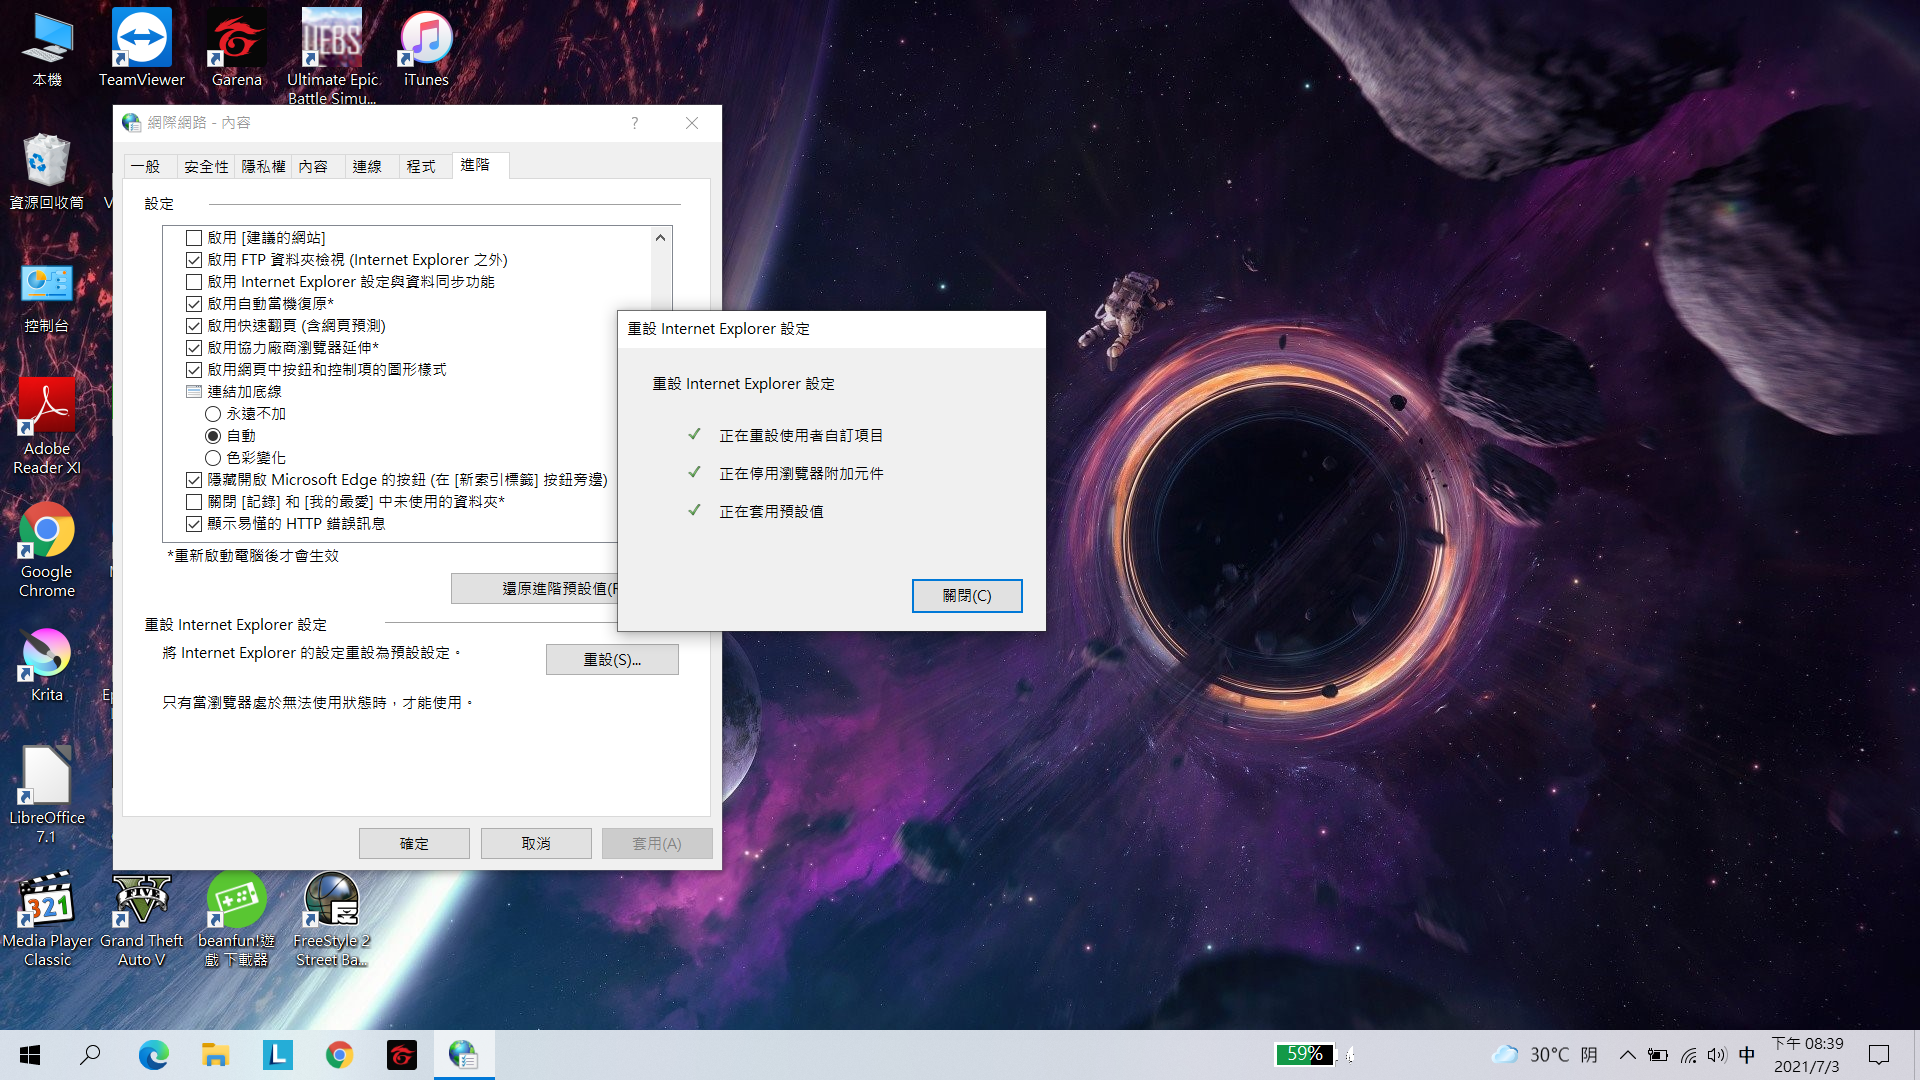
Task: Click the 關閉(C) button in reset dialog
Action: [x=966, y=596]
